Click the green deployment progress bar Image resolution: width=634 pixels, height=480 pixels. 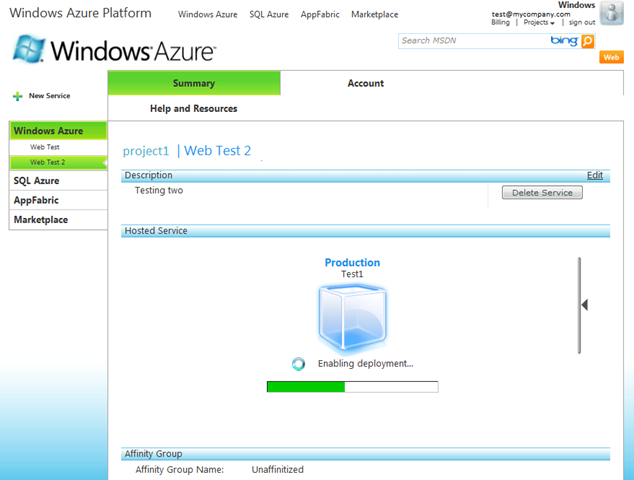pos(353,387)
